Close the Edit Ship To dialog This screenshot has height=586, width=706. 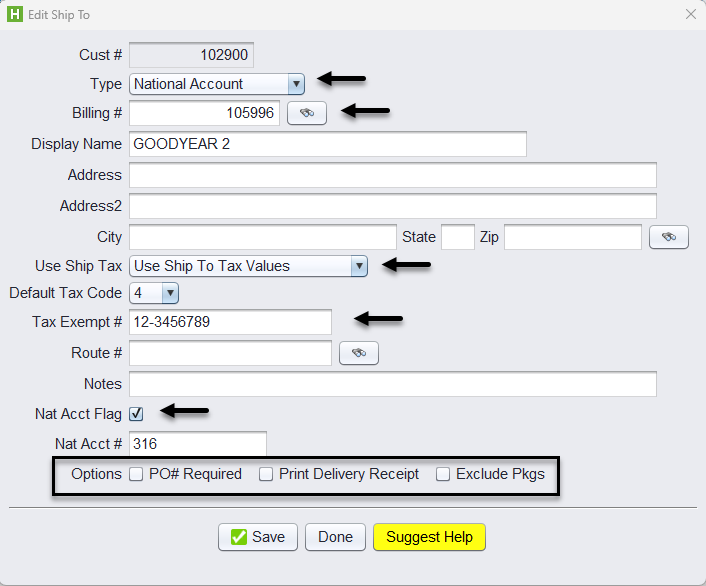(x=690, y=14)
